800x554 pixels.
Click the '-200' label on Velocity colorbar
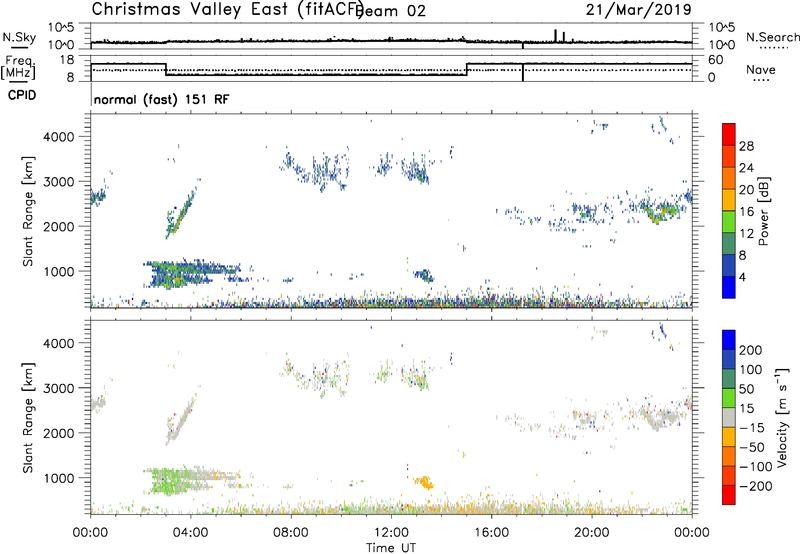click(x=755, y=486)
